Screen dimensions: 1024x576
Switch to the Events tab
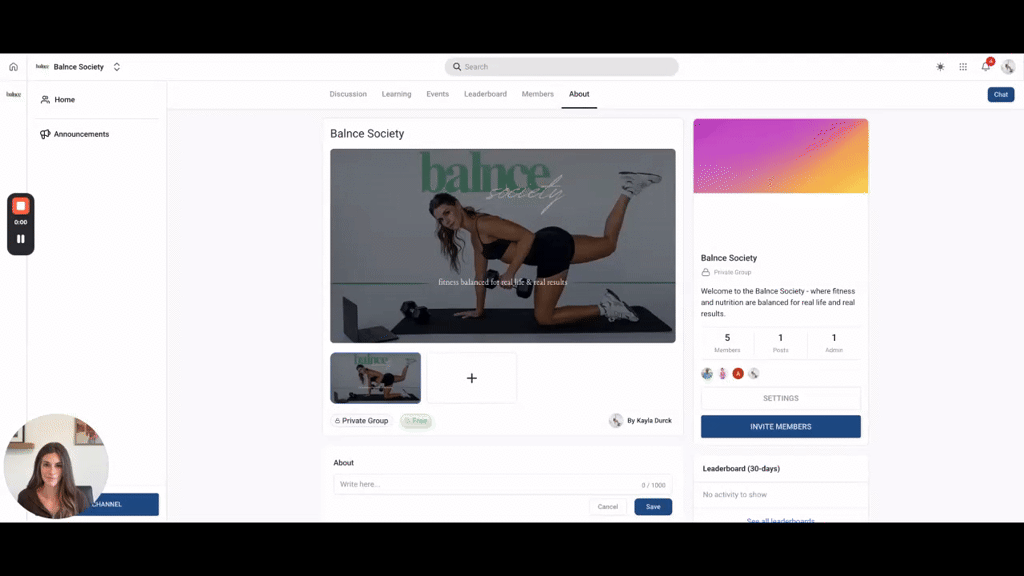(438, 94)
